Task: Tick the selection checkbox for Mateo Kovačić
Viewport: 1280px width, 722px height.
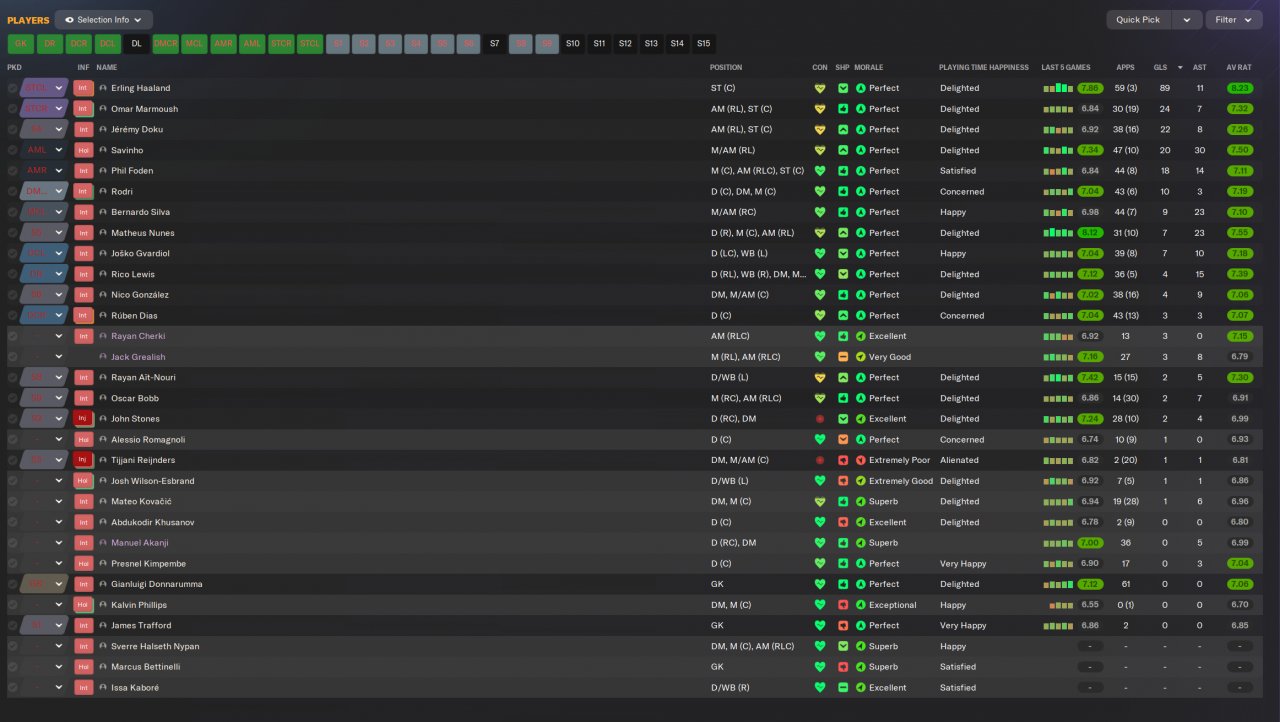Action: pyautogui.click(x=12, y=502)
